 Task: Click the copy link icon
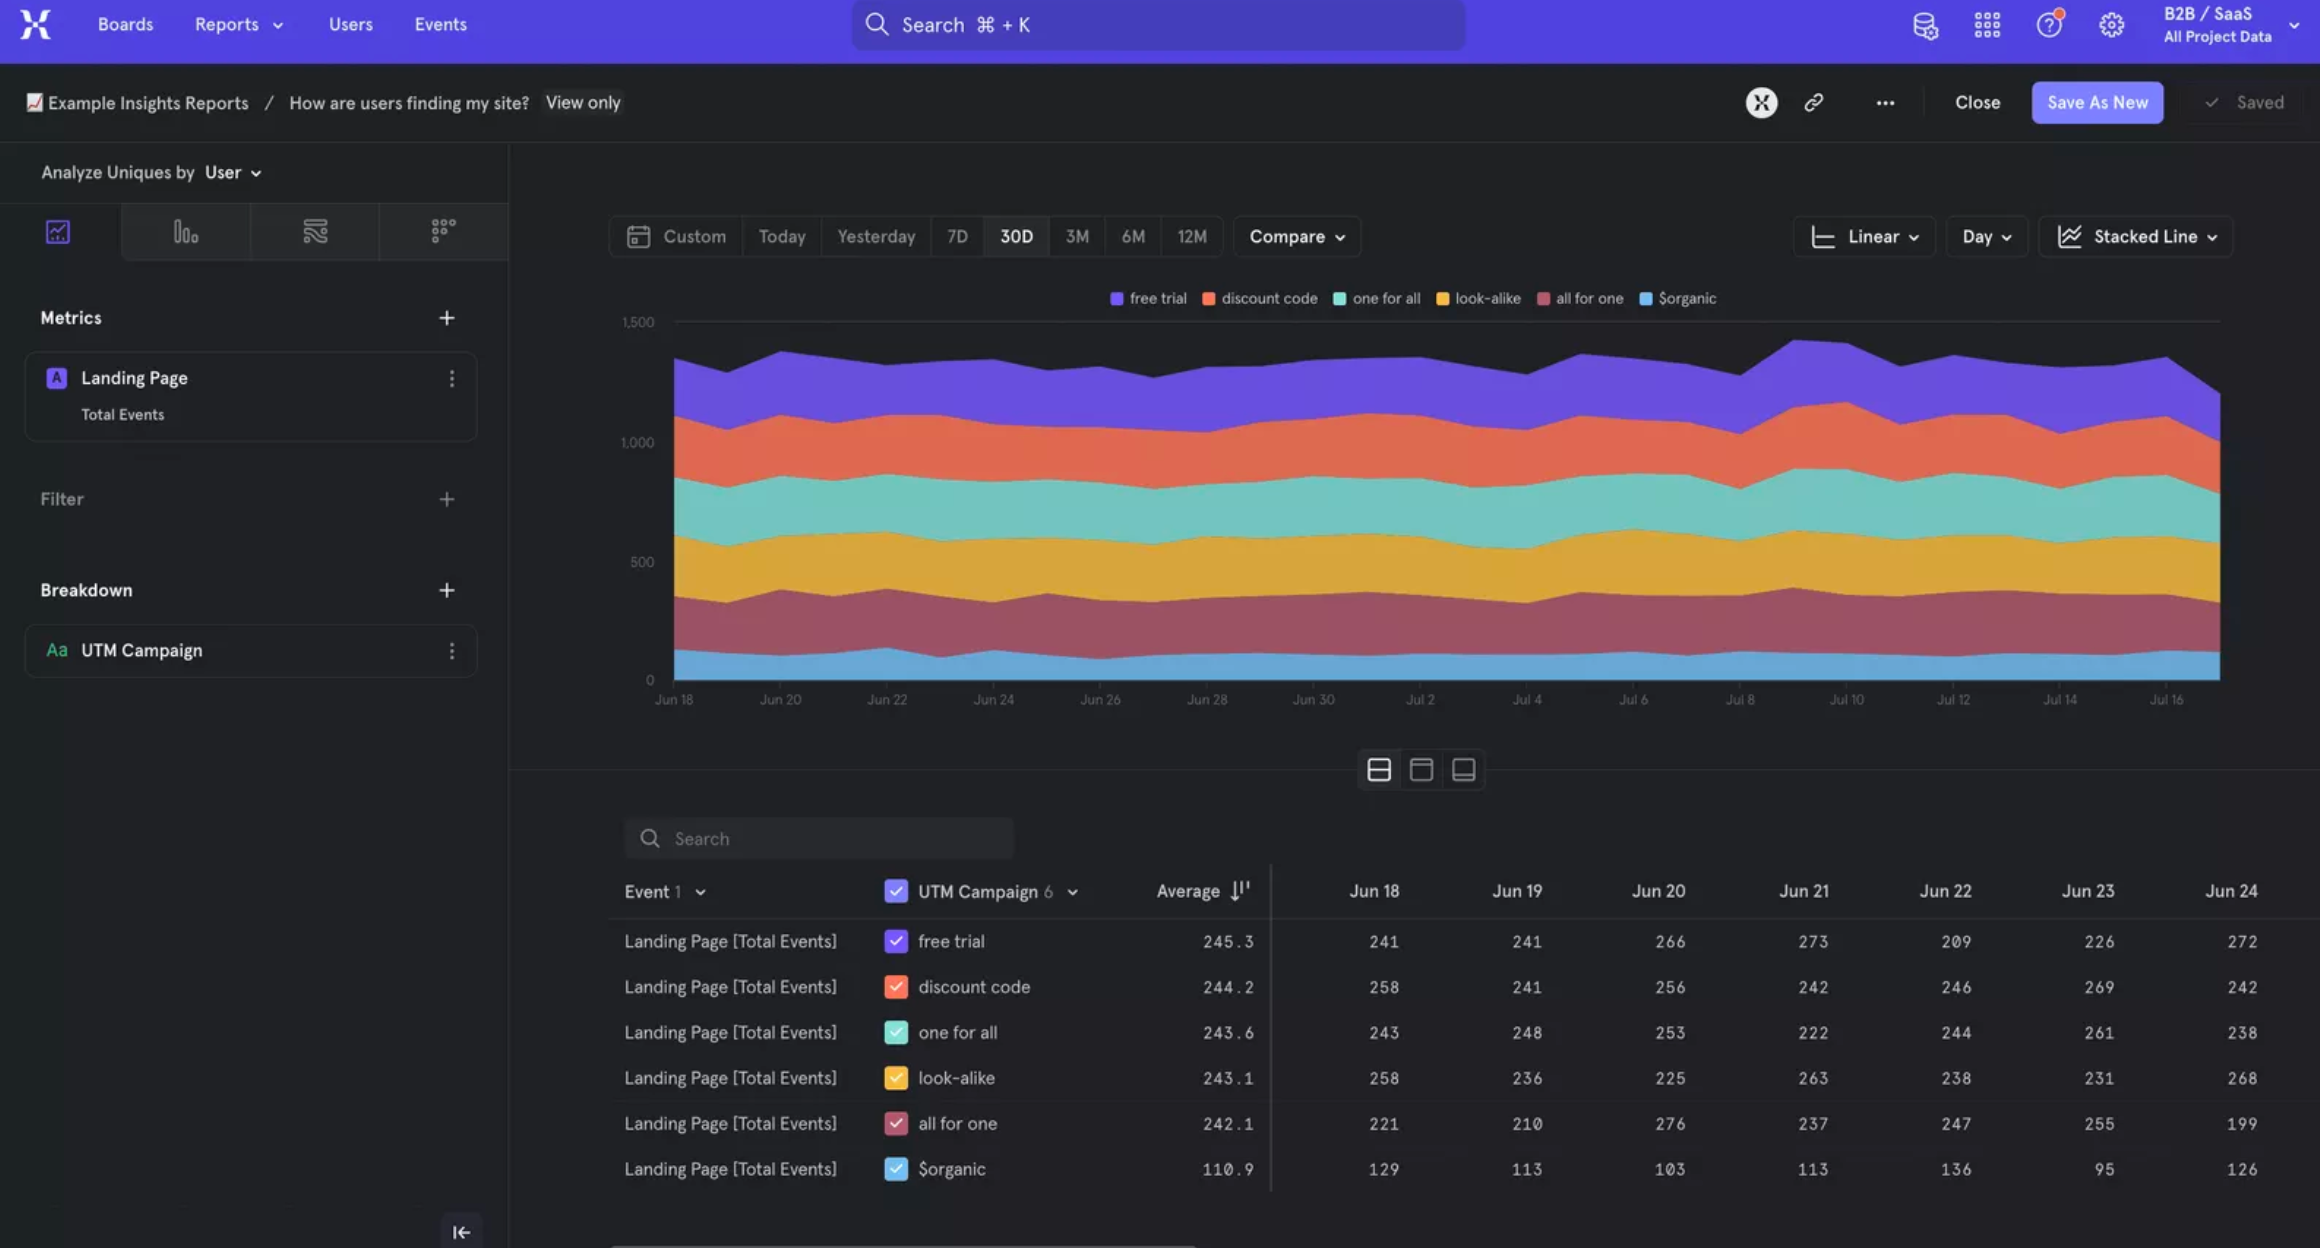pos(1813,102)
